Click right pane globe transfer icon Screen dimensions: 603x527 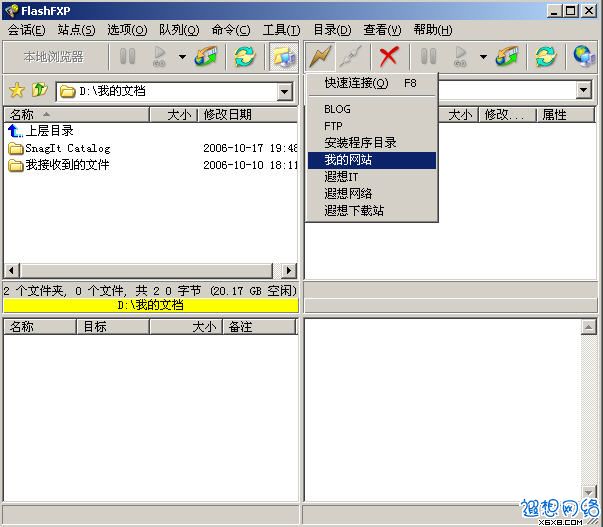pos(507,56)
